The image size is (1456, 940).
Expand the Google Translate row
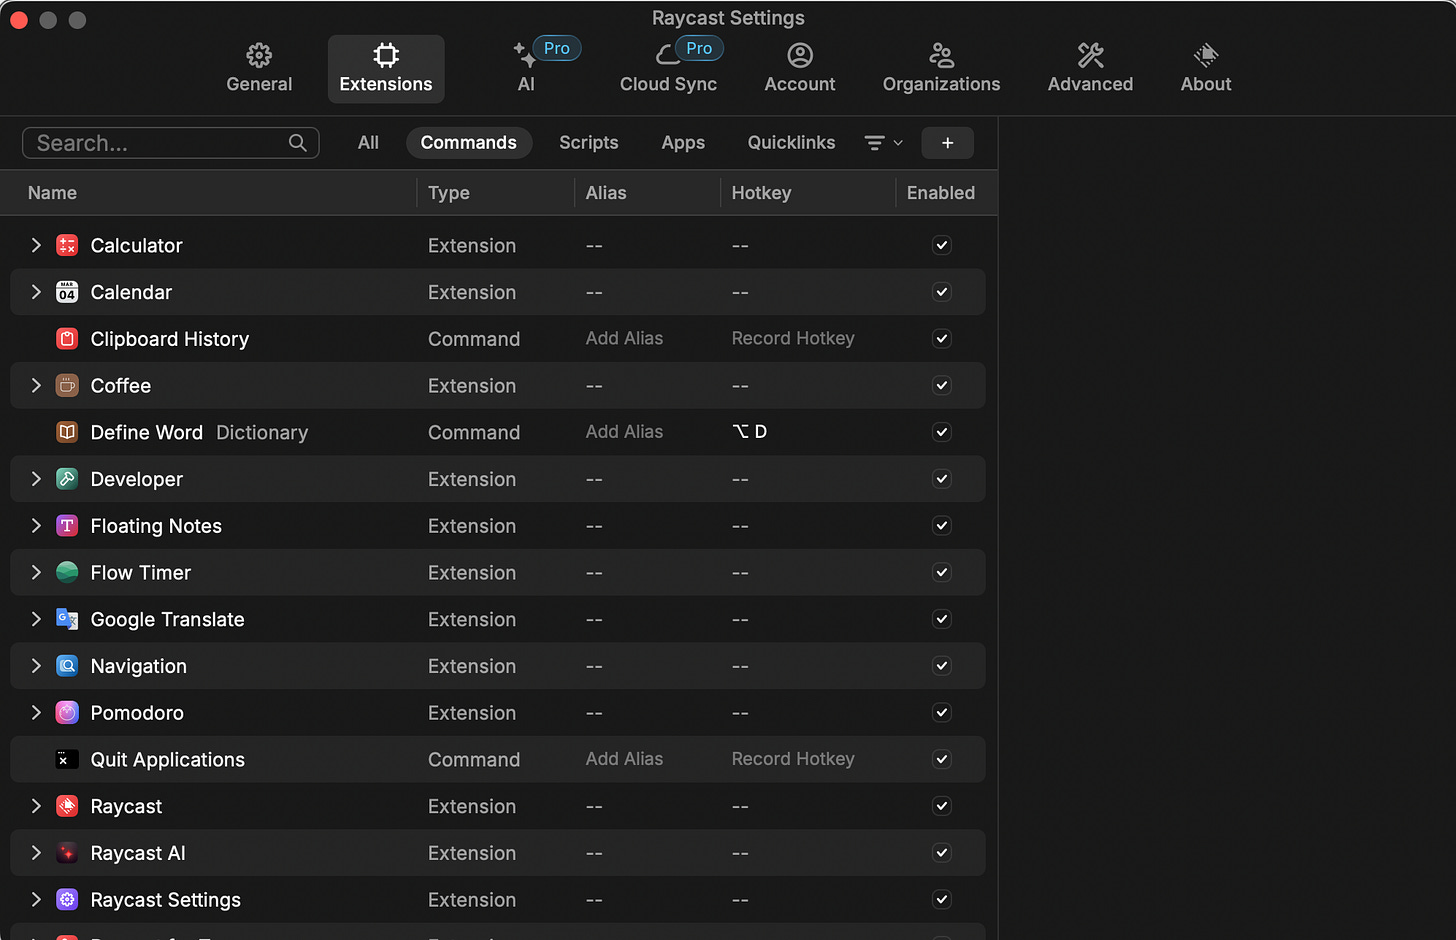pyautogui.click(x=36, y=619)
